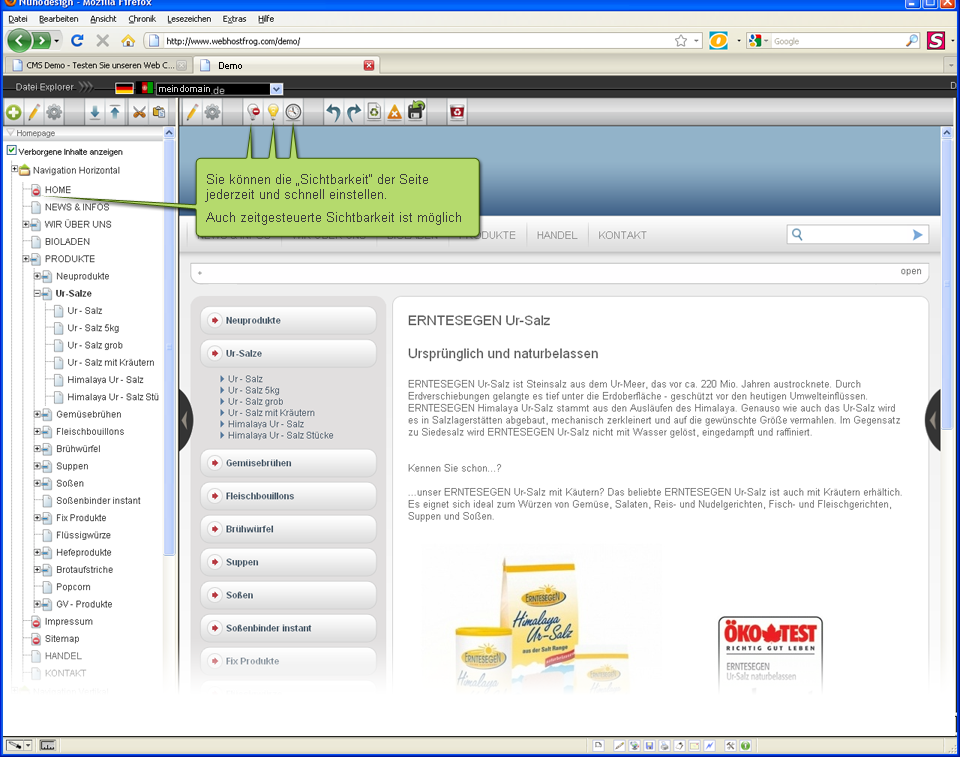Expand the Navigation Horizontal tree node
Image resolution: width=960 pixels, height=757 pixels.
pos(15,169)
